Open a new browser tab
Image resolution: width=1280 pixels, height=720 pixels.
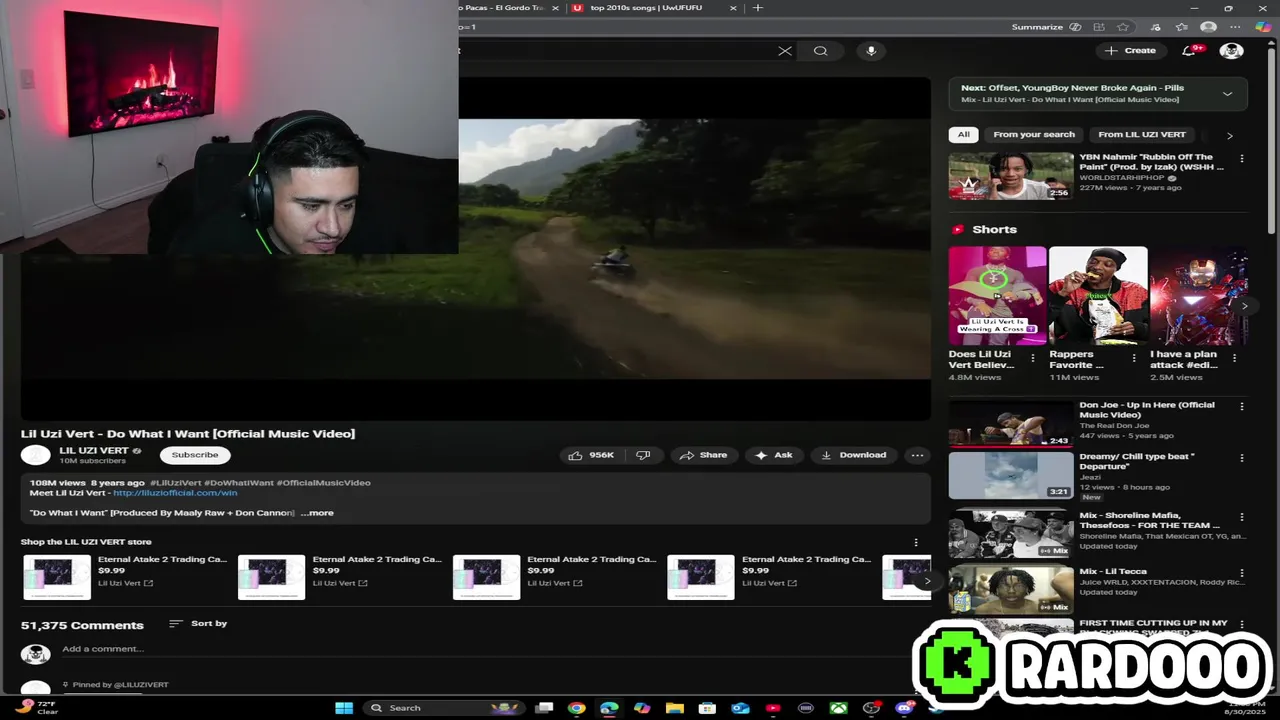click(x=757, y=8)
